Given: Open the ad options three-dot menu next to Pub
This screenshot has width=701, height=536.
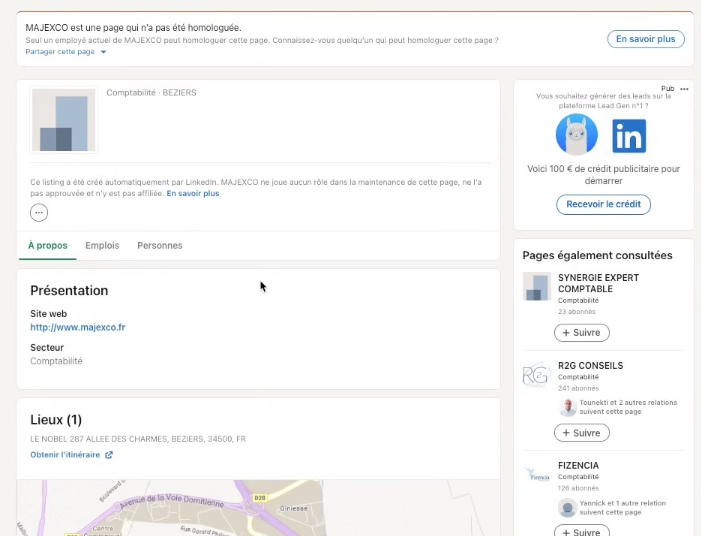Looking at the screenshot, I should (x=684, y=89).
